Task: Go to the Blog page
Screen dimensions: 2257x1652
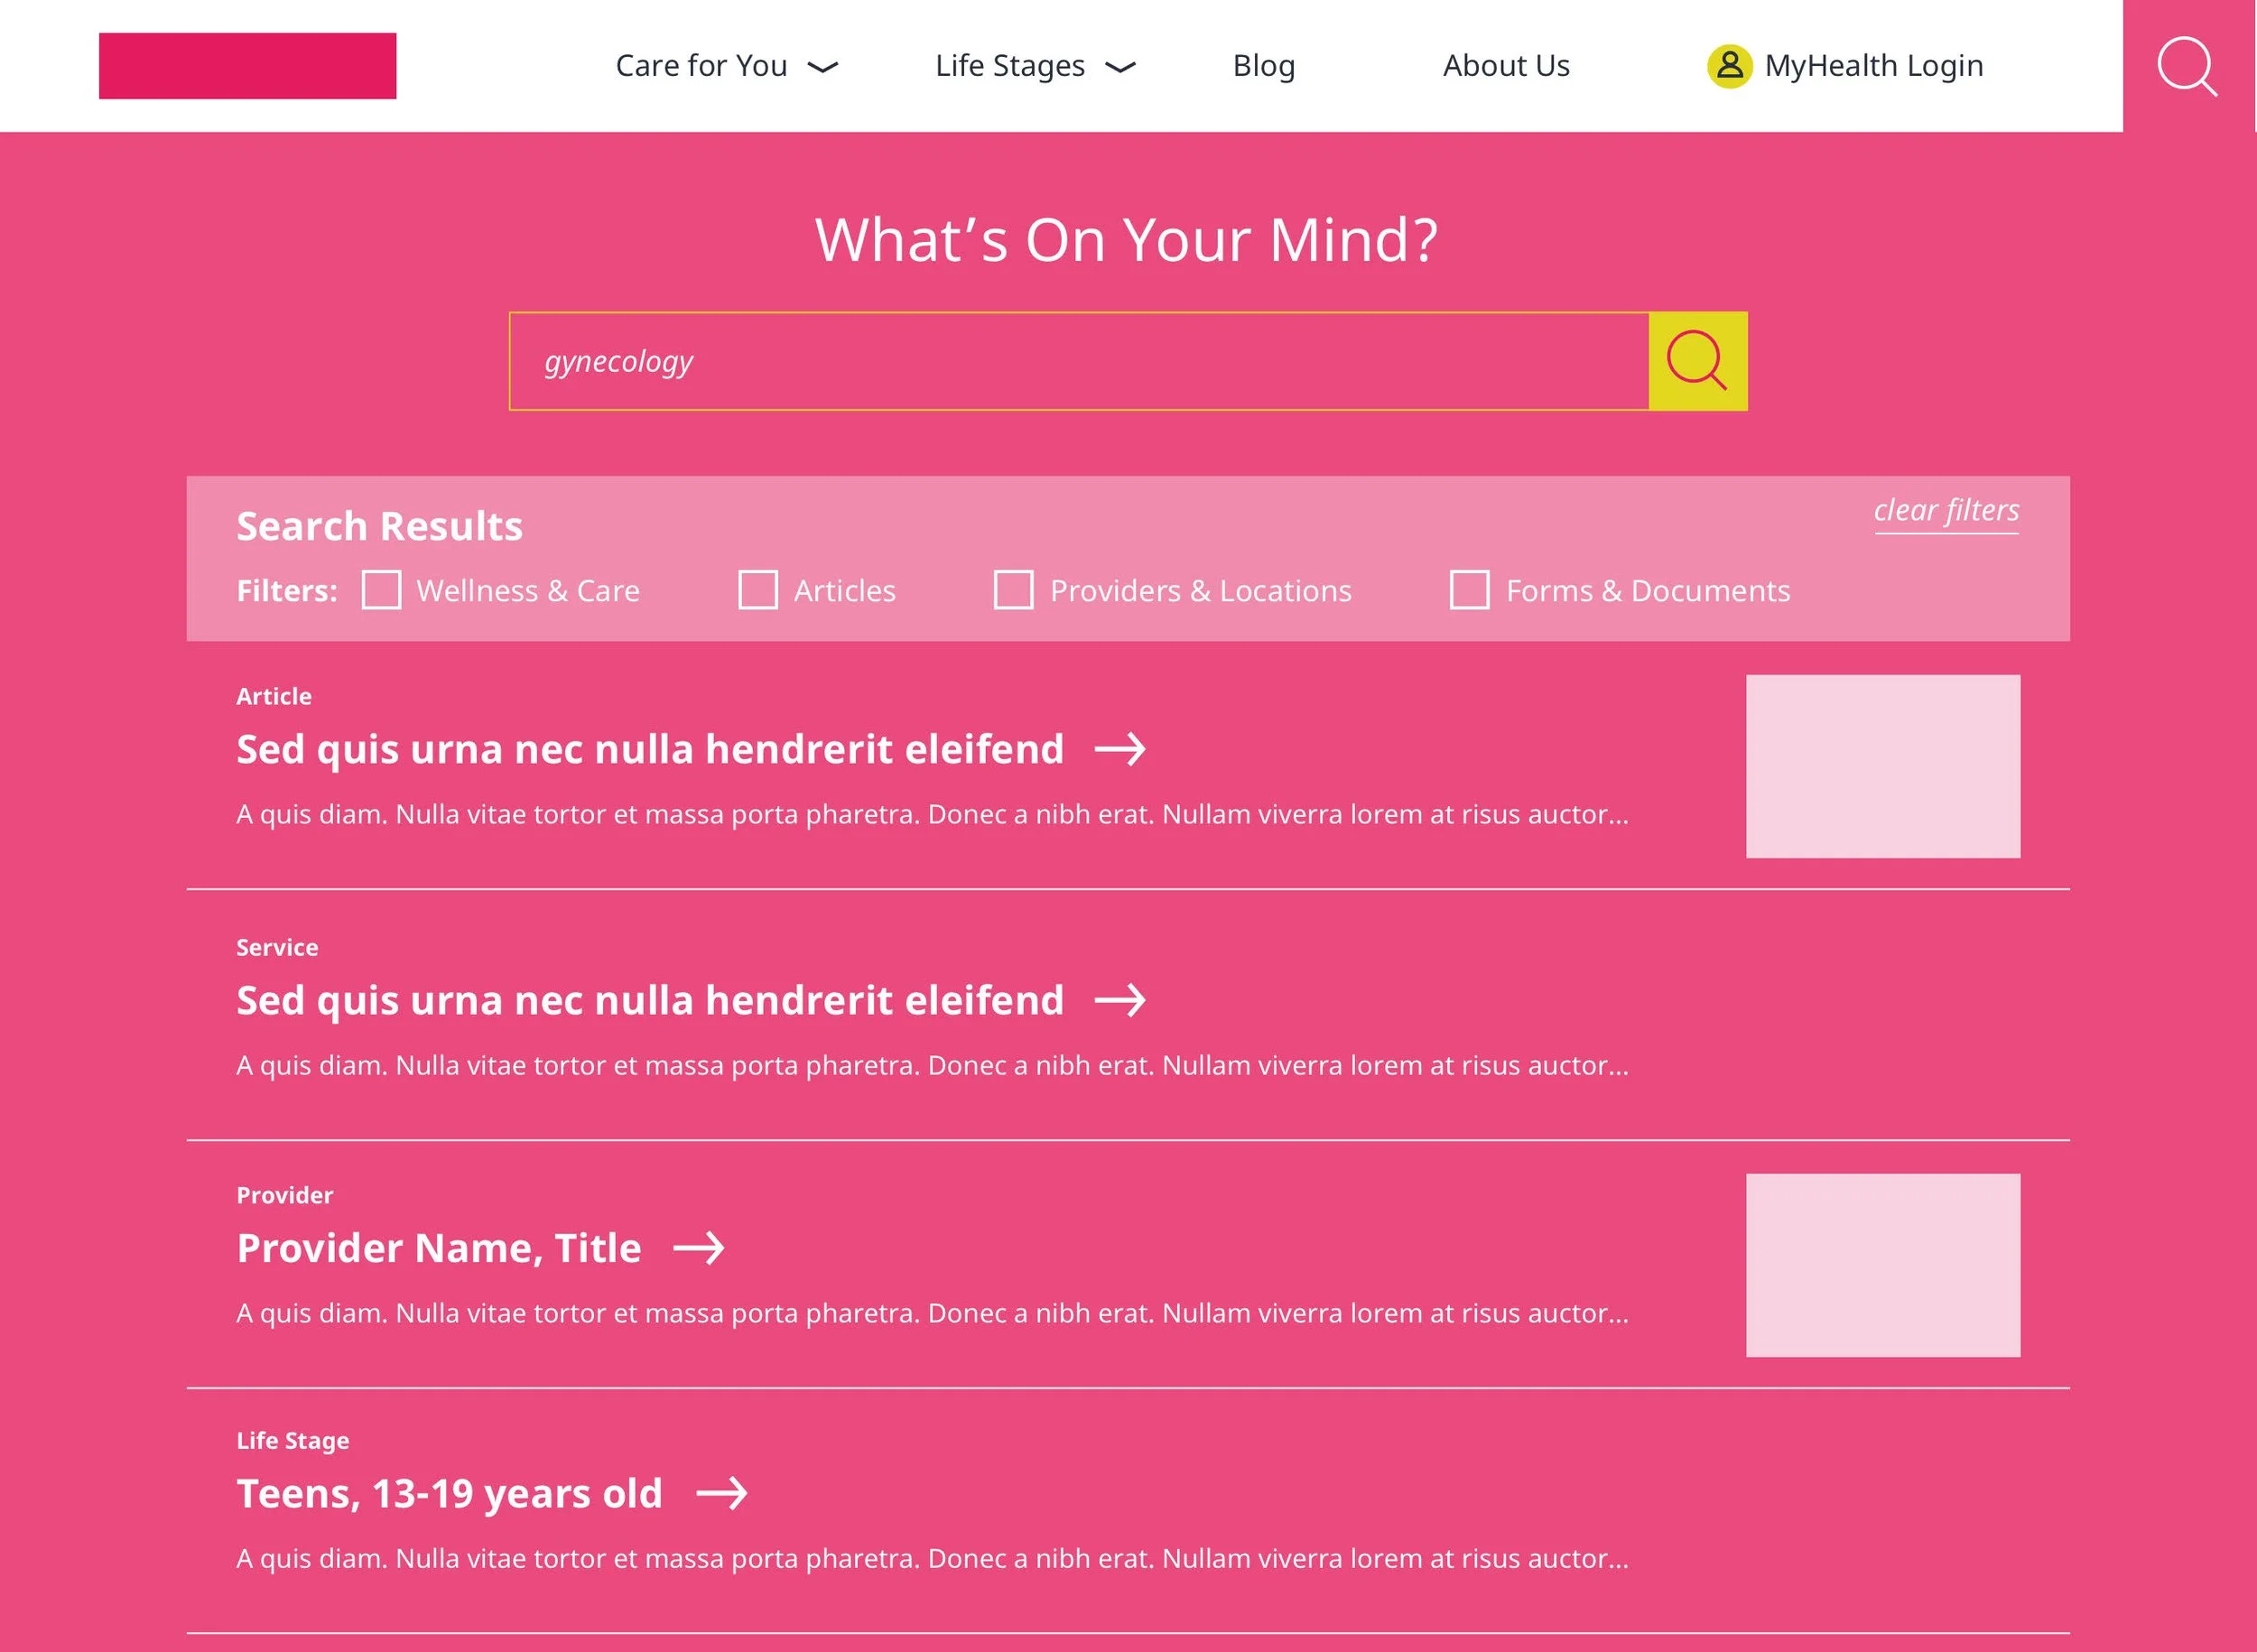Action: click(1263, 66)
